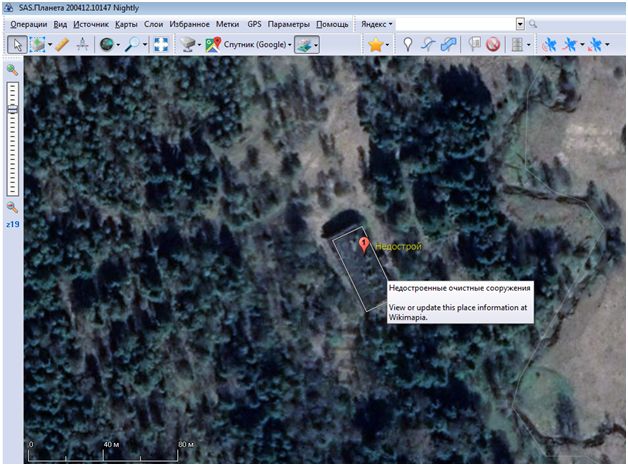Click the tile source drive icon
Viewport: 628px width, 466px height.
click(x=187, y=44)
